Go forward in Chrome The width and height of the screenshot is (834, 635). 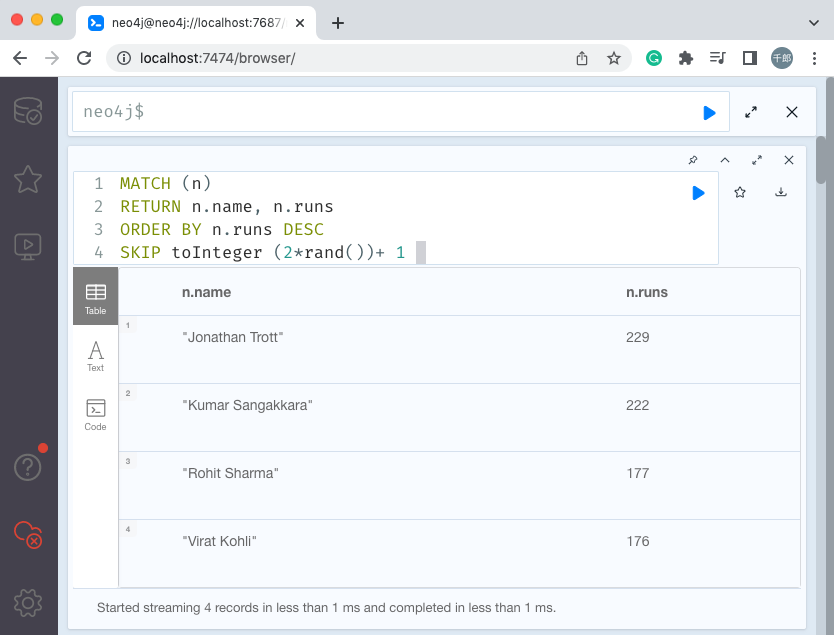click(52, 58)
